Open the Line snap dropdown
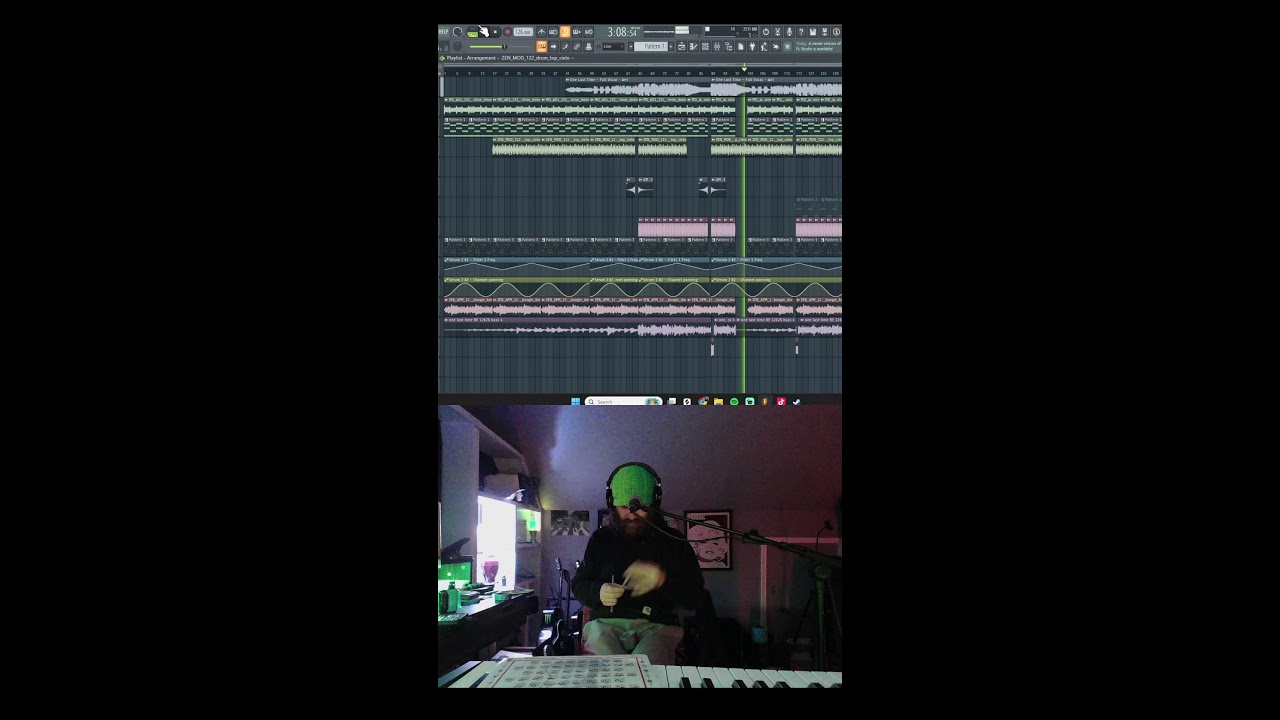Image resolution: width=1280 pixels, height=720 pixels. 612,46
